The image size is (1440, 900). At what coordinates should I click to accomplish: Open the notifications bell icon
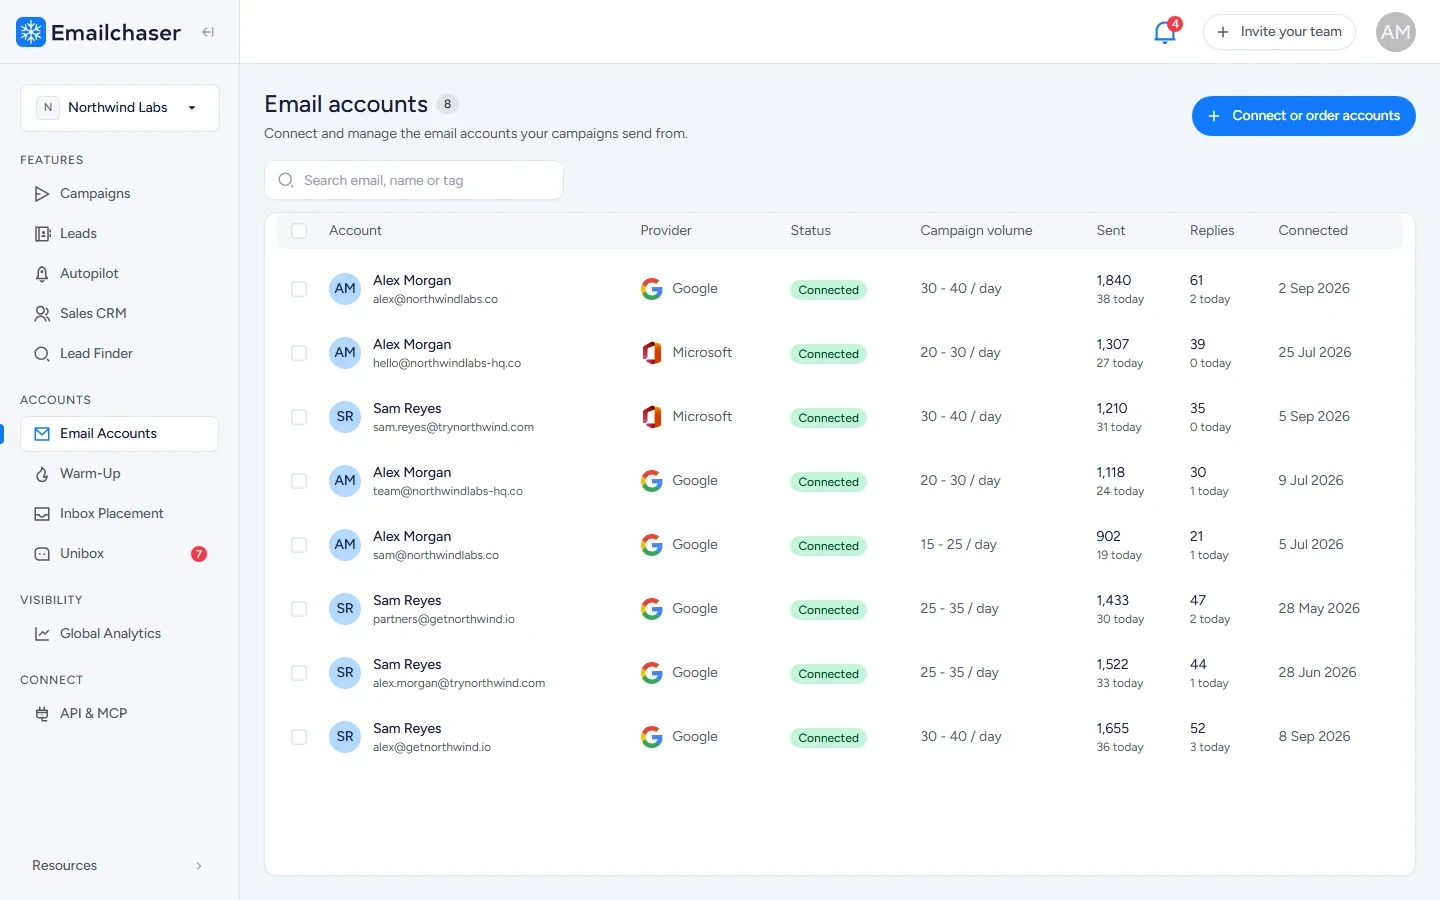click(1165, 32)
